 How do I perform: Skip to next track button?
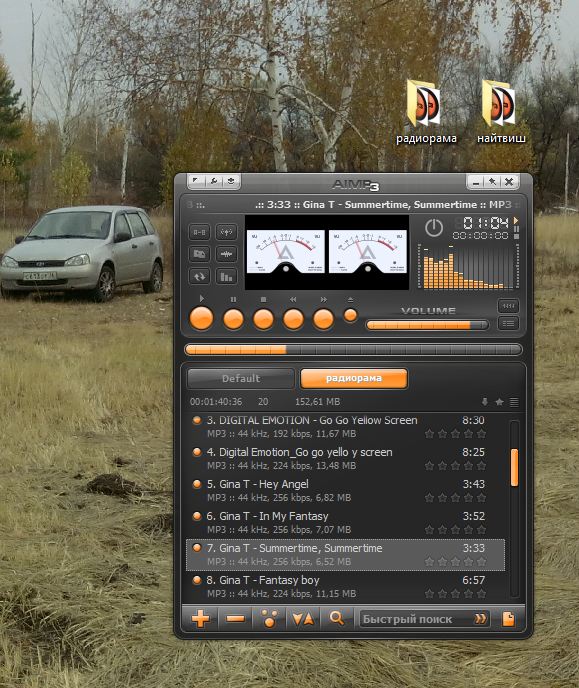(323, 319)
